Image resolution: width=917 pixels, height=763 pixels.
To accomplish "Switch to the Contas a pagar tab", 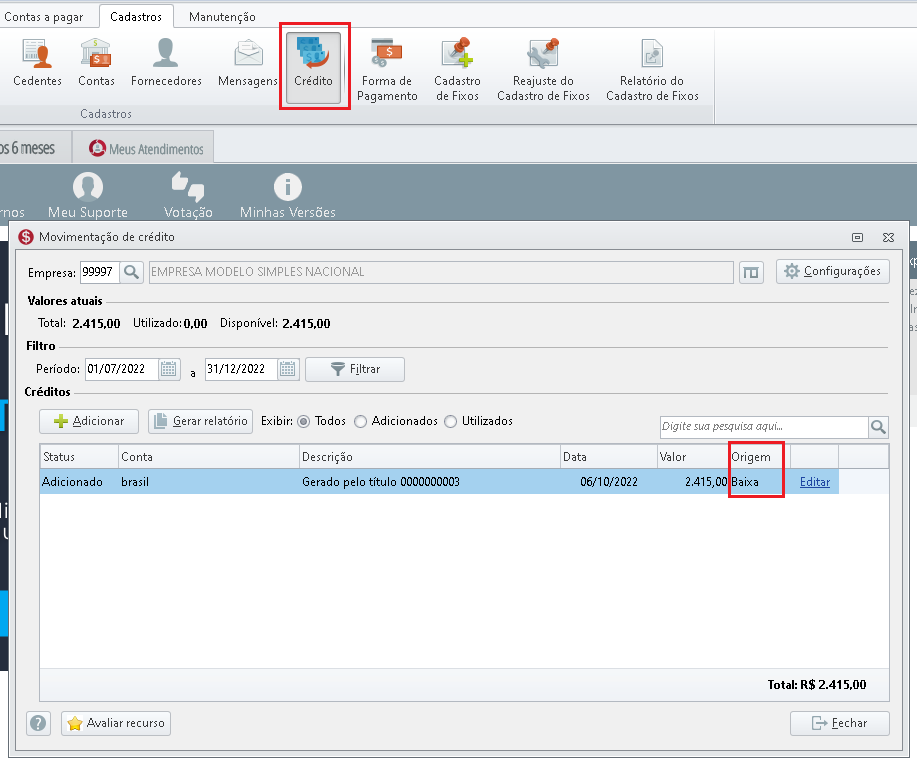I will (44, 17).
